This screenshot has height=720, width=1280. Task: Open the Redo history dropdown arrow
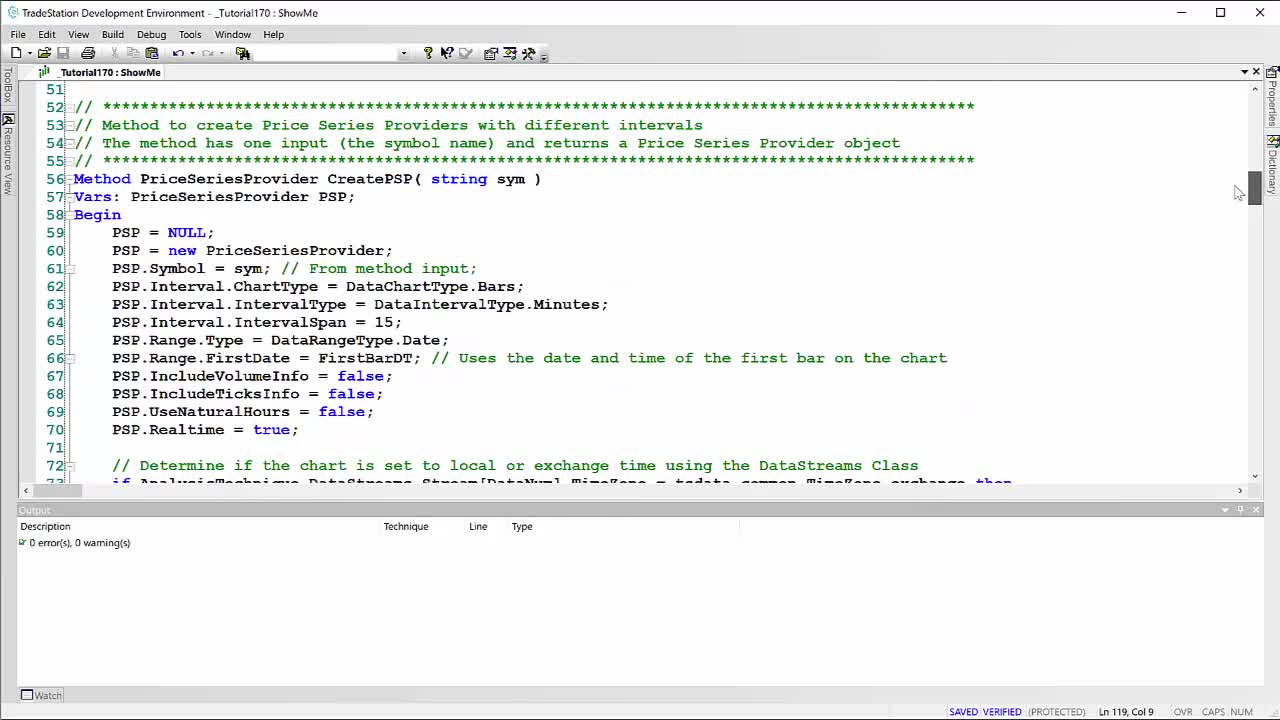pyautogui.click(x=222, y=53)
